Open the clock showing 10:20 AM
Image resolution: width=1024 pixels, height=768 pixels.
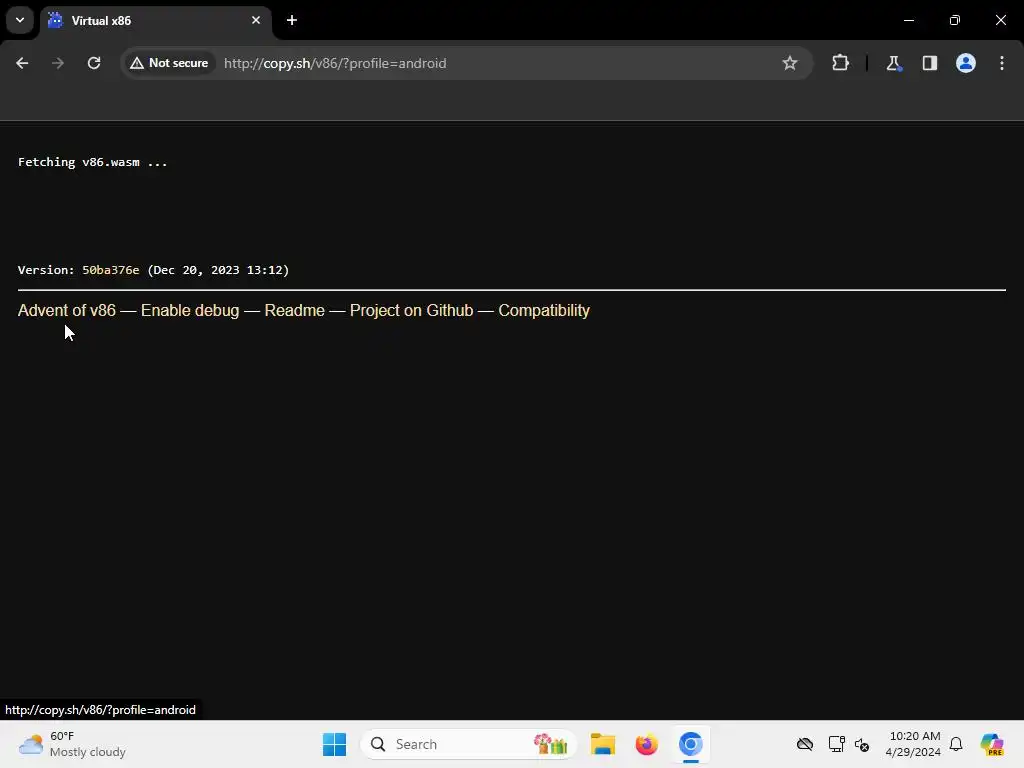[x=913, y=744]
